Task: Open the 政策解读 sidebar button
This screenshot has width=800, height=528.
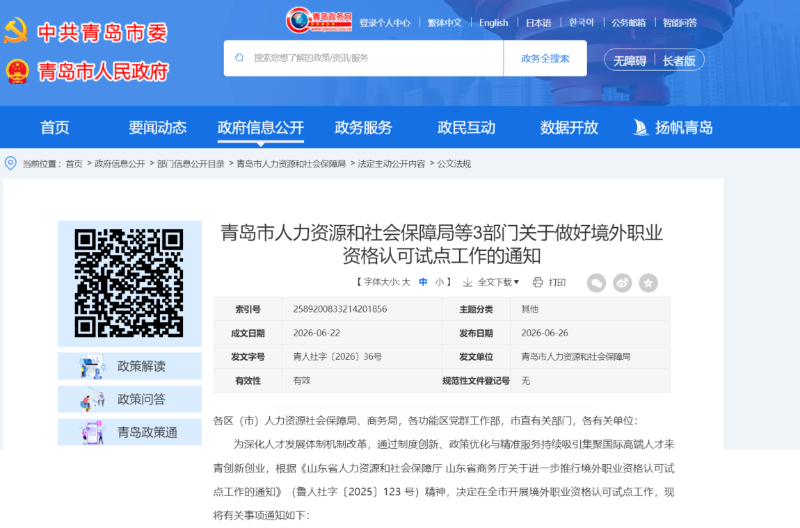Action: tap(130, 366)
